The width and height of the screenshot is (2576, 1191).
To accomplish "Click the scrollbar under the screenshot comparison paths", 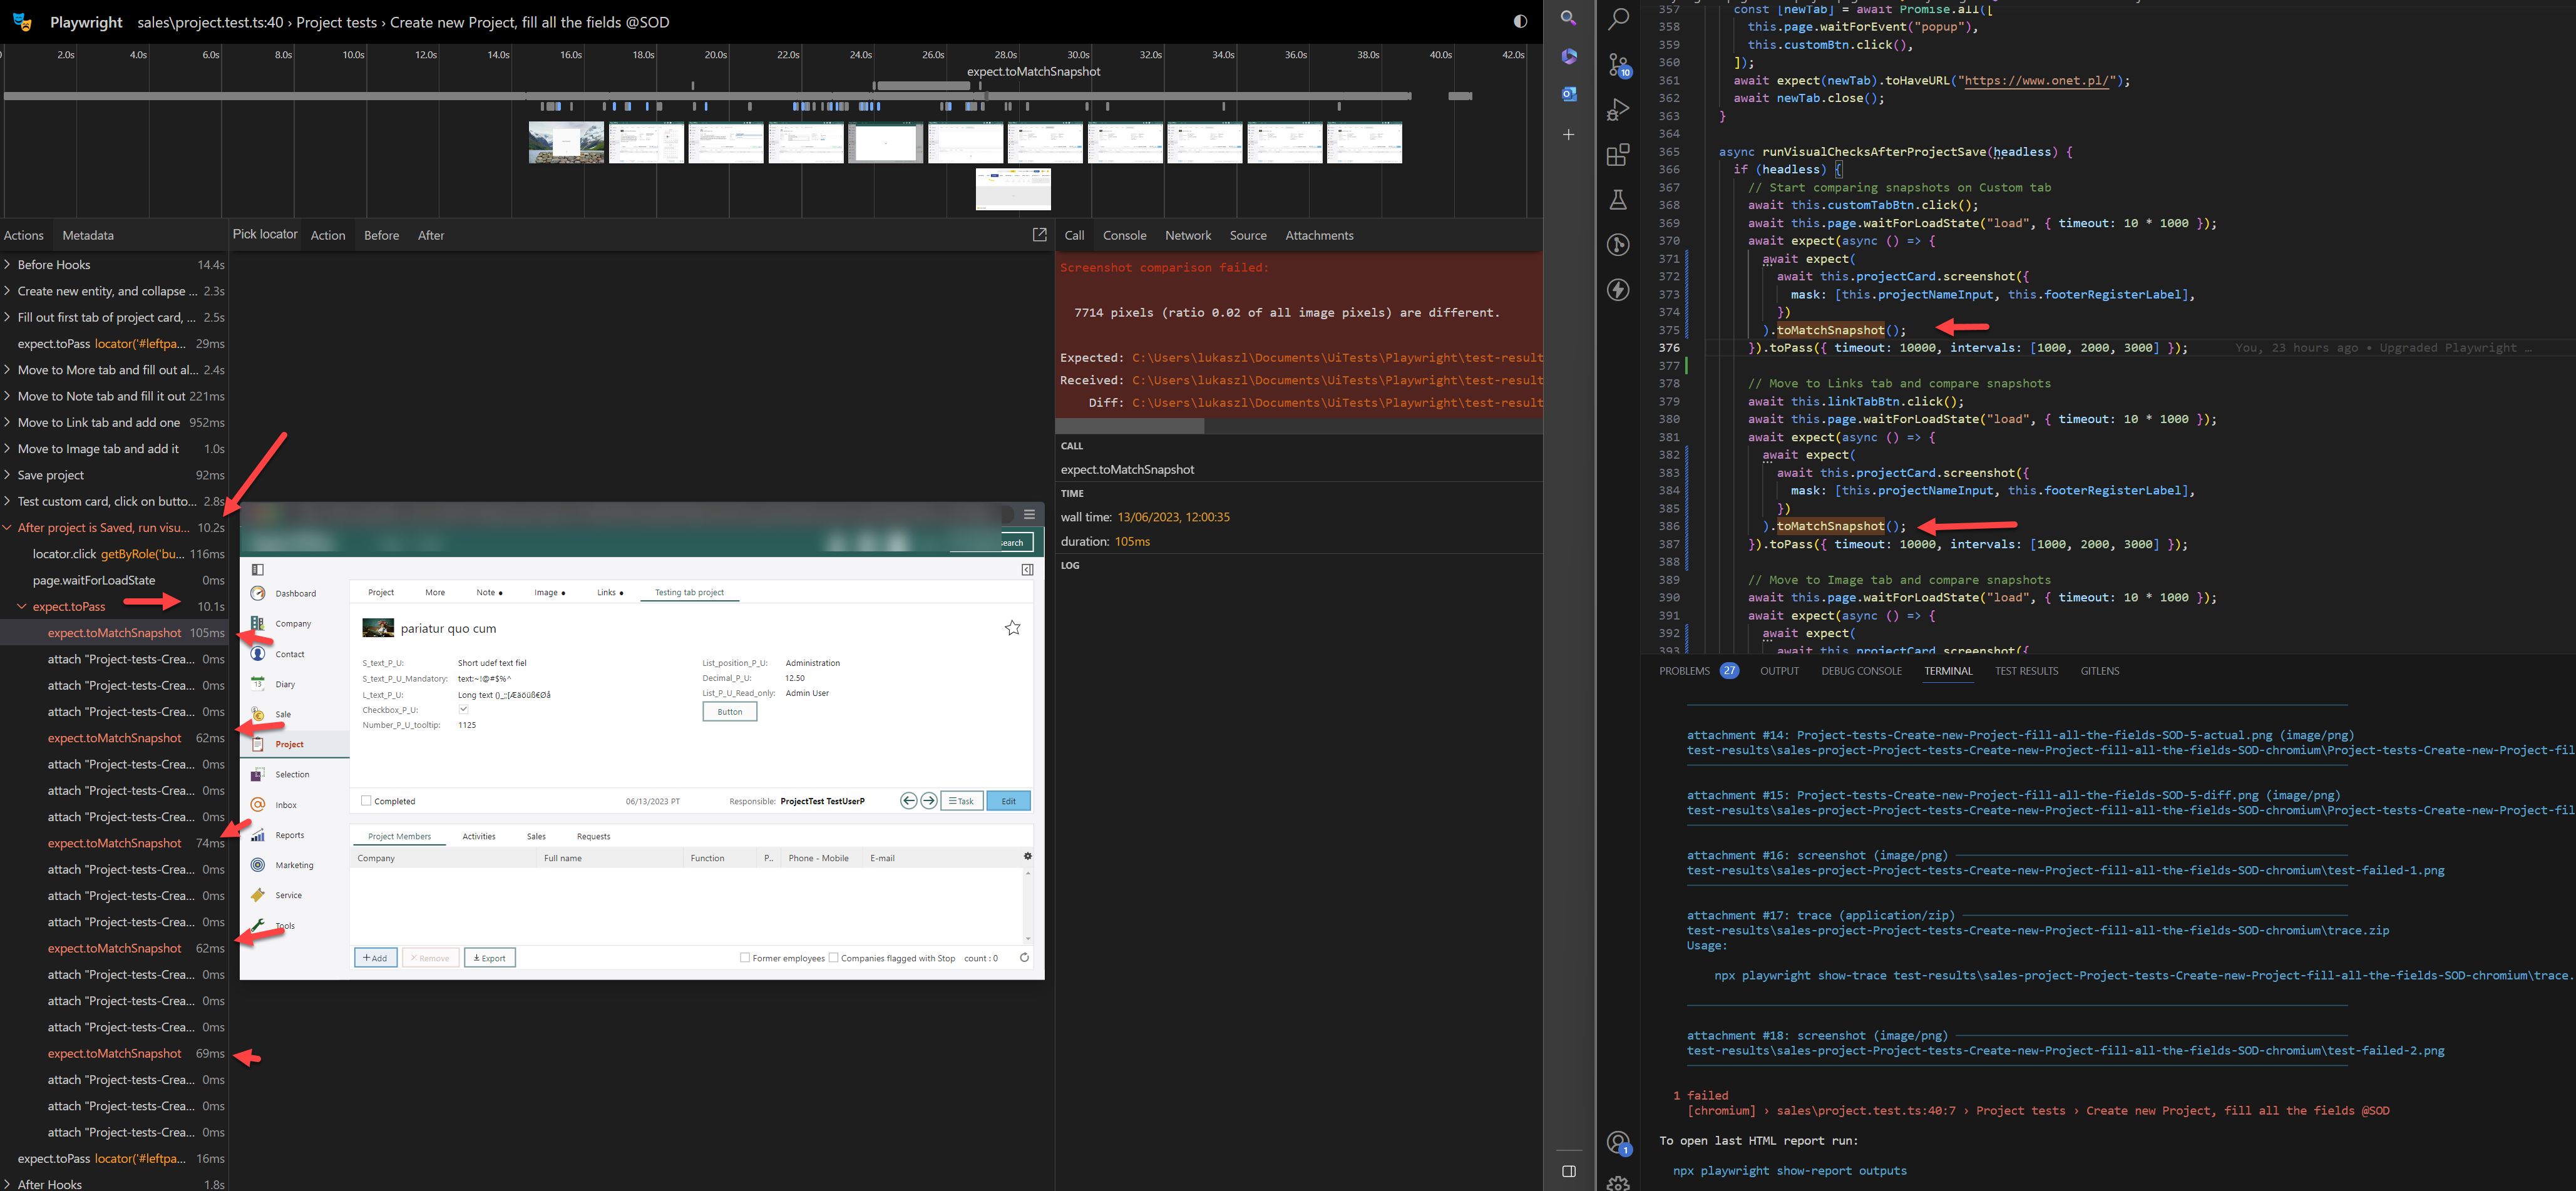I will click(x=1130, y=425).
